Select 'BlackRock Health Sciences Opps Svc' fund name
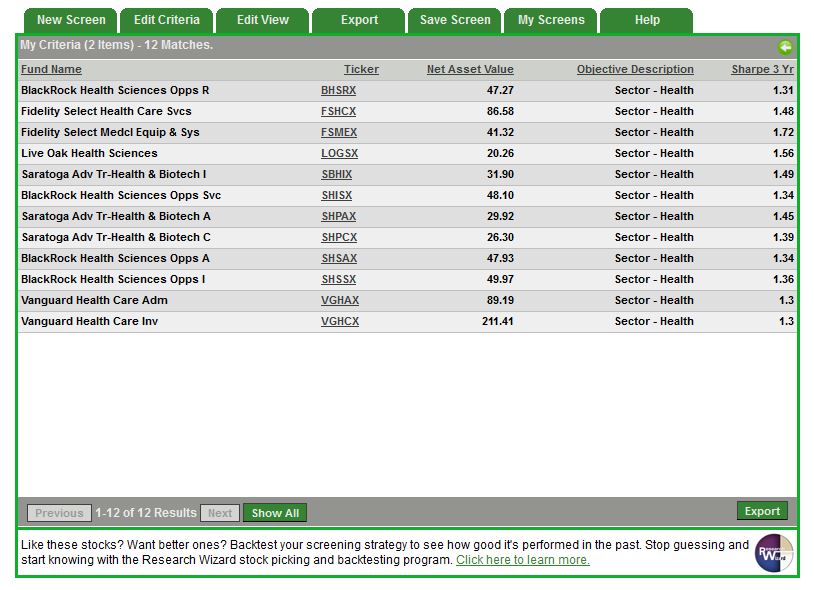814x590 pixels. pos(121,196)
